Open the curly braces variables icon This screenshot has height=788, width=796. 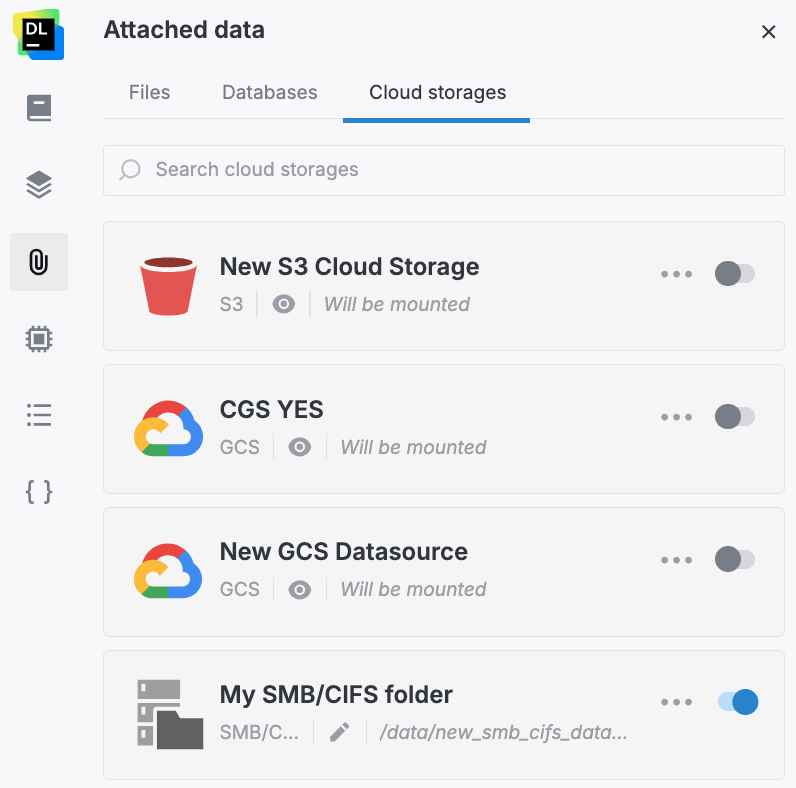39,491
